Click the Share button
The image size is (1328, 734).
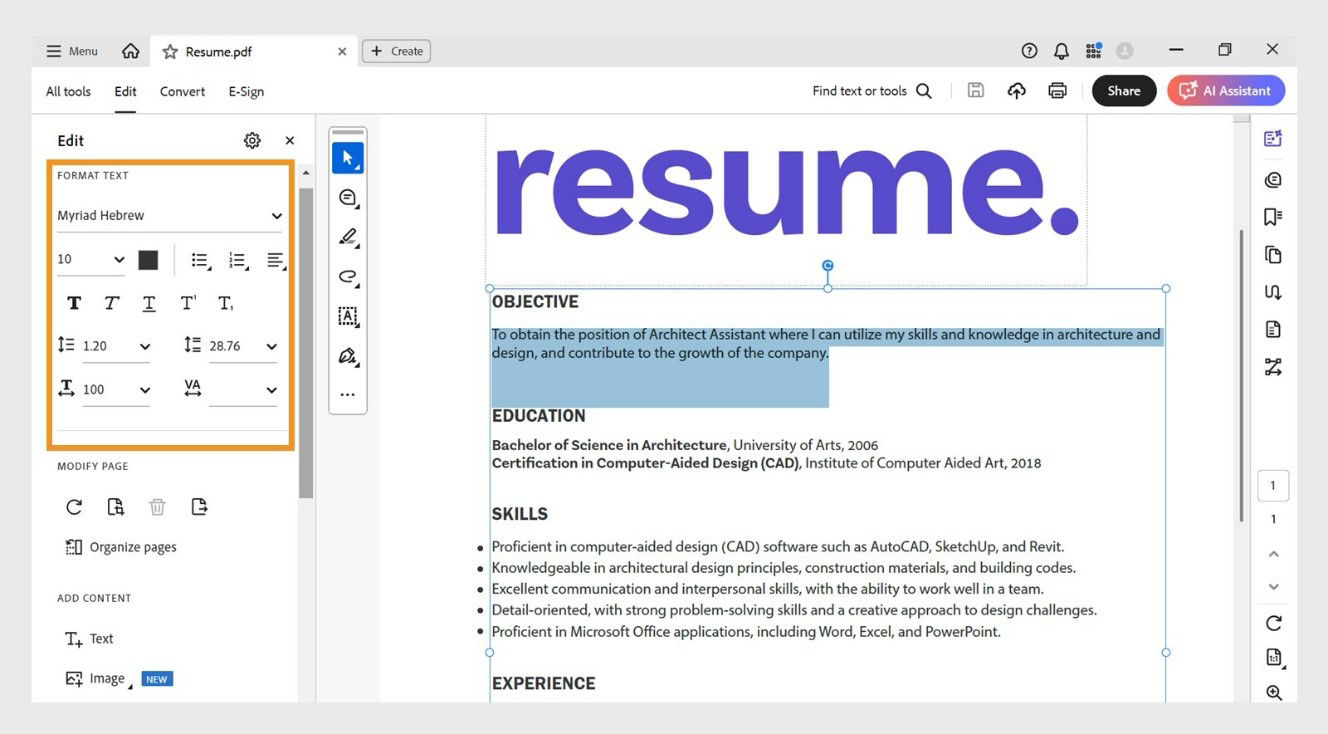pos(1123,90)
